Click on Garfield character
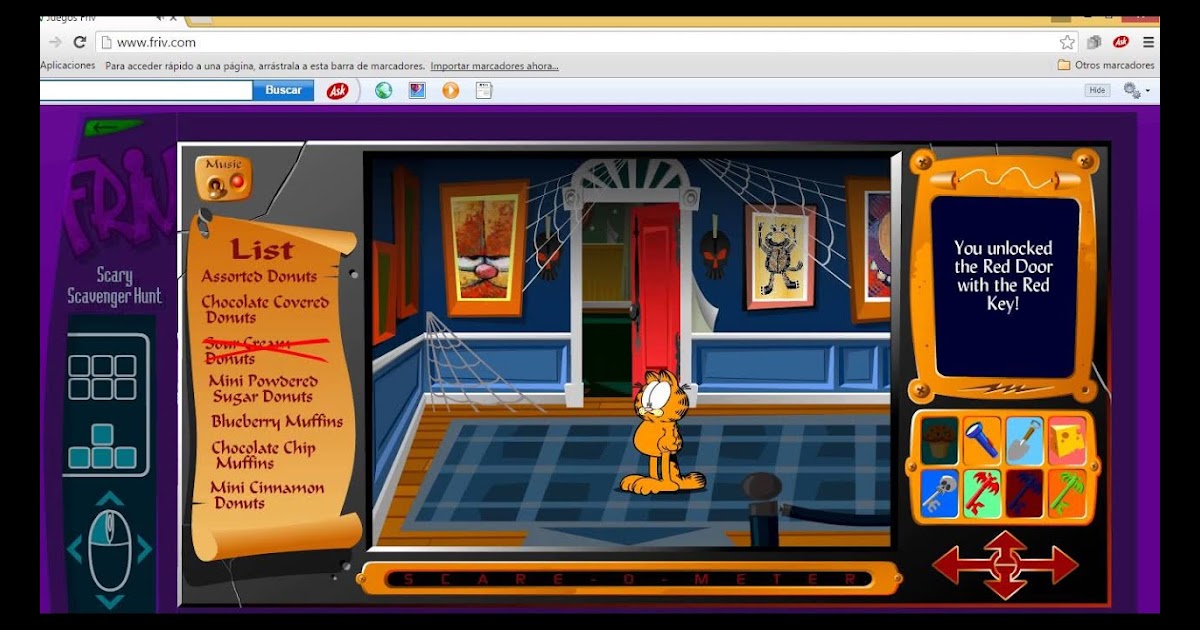The image size is (1200, 630). tap(660, 432)
